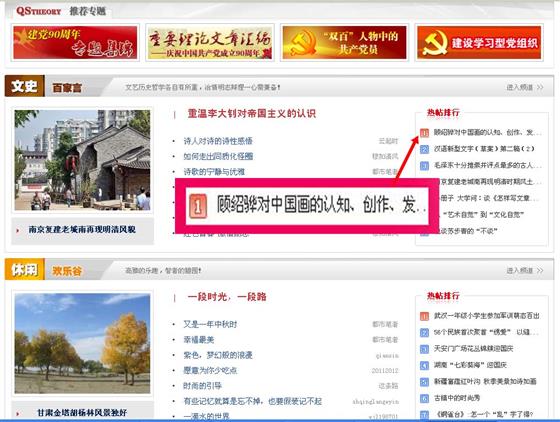Click the rank 1 badge in 文史 热帖排行
The width and height of the screenshot is (560, 422).
[424, 133]
